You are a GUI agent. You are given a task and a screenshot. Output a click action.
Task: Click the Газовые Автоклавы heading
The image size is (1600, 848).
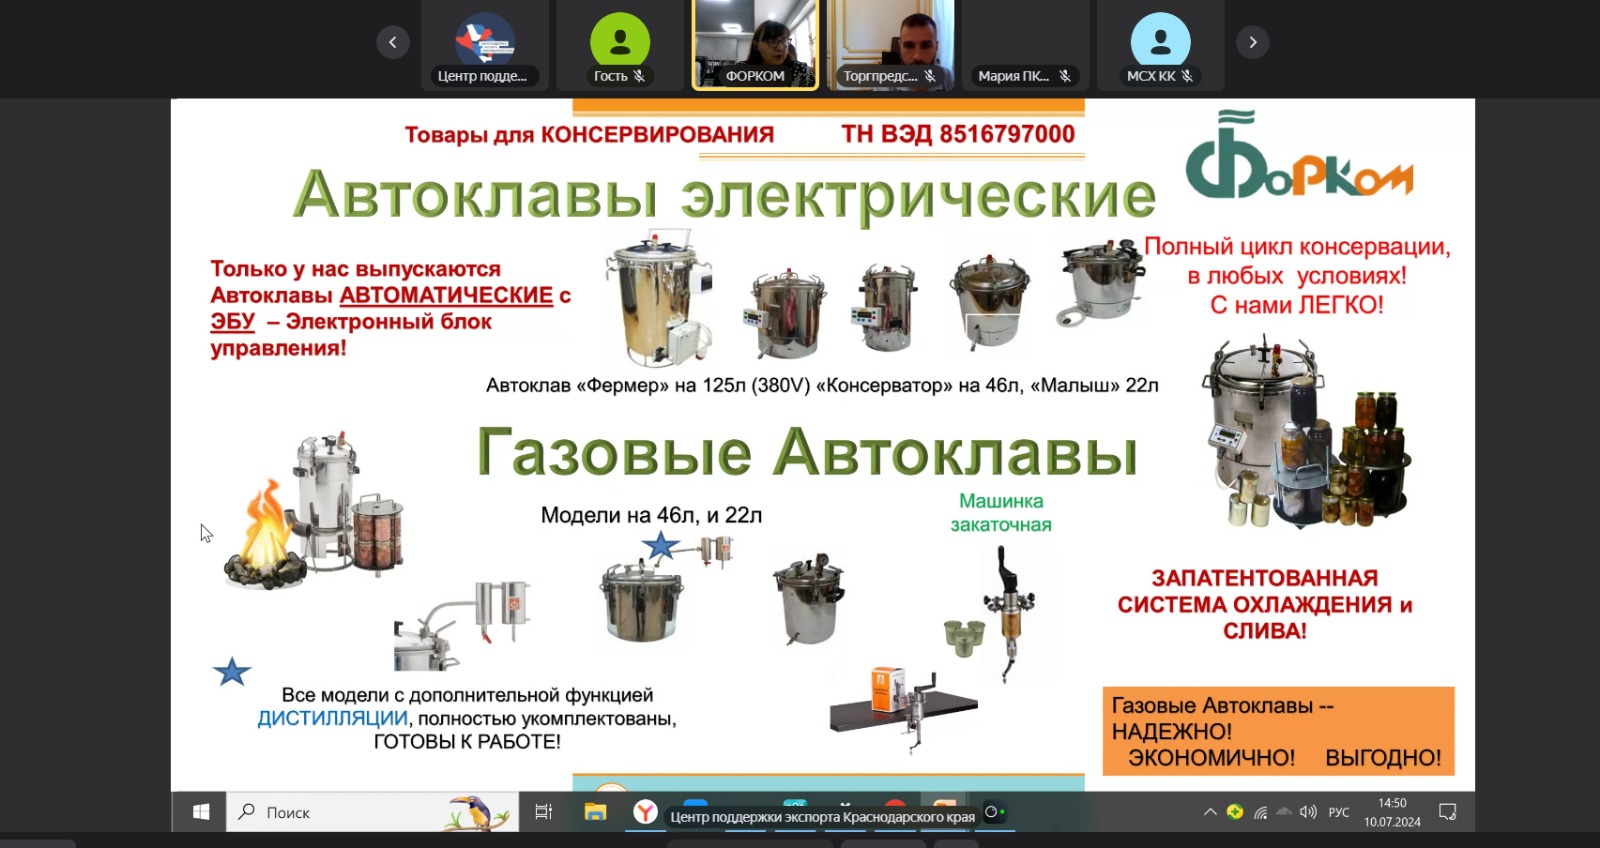coord(807,451)
